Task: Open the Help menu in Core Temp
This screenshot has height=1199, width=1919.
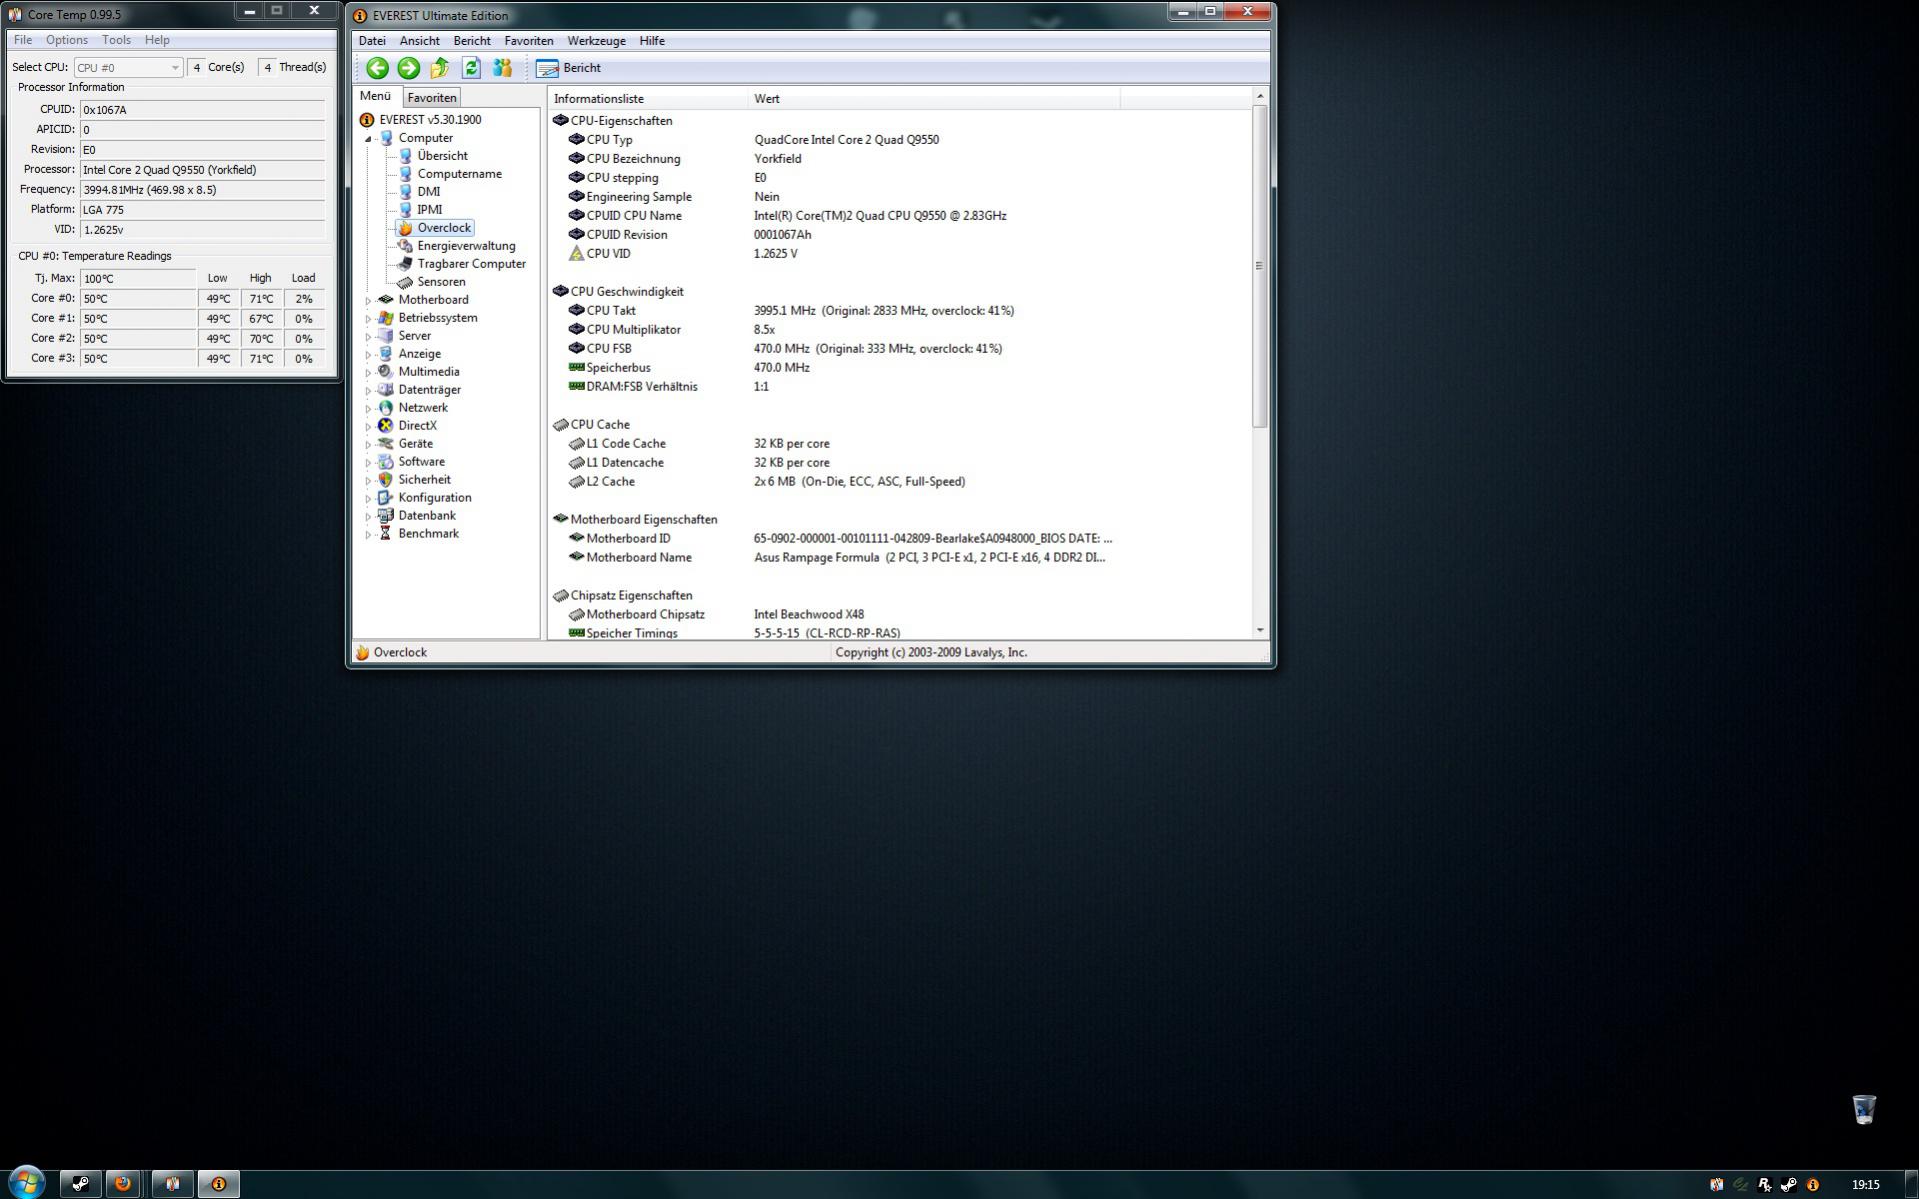Action: point(157,40)
